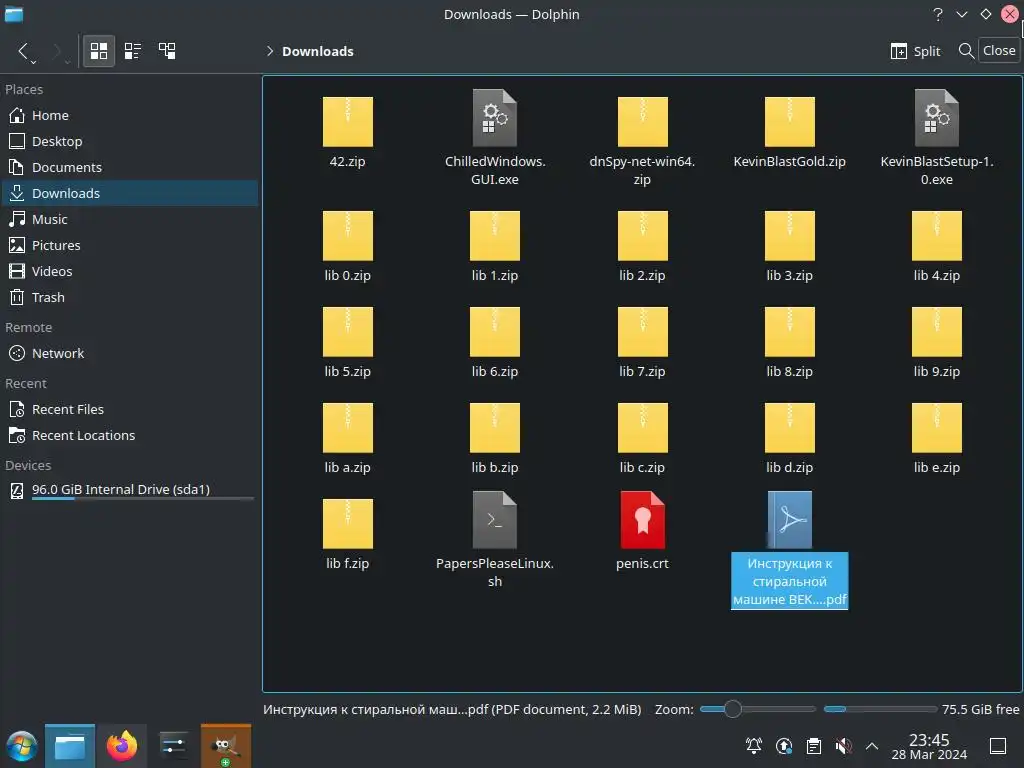Open GIMP taskbar icon

tap(225, 746)
